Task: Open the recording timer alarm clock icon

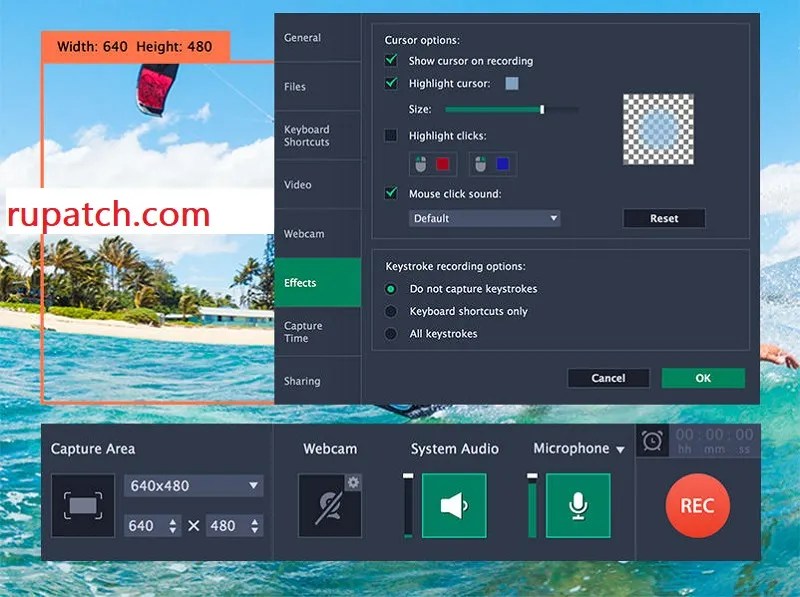Action: 652,440
